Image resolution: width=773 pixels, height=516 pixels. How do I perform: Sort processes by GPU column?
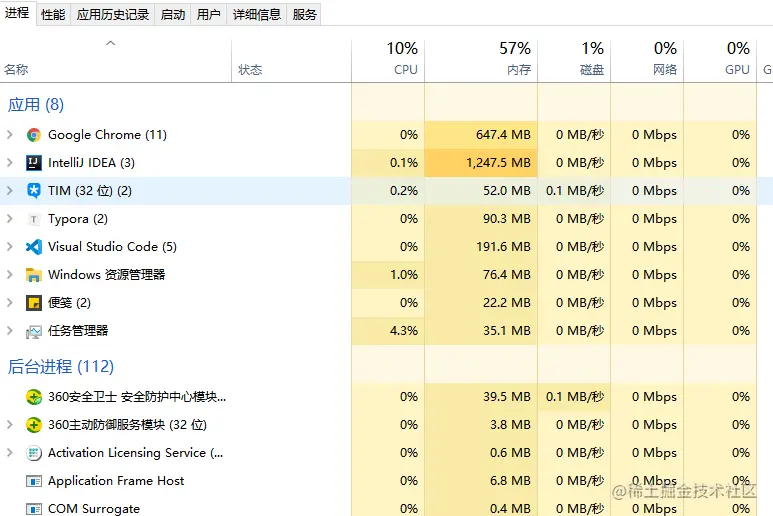click(x=720, y=61)
